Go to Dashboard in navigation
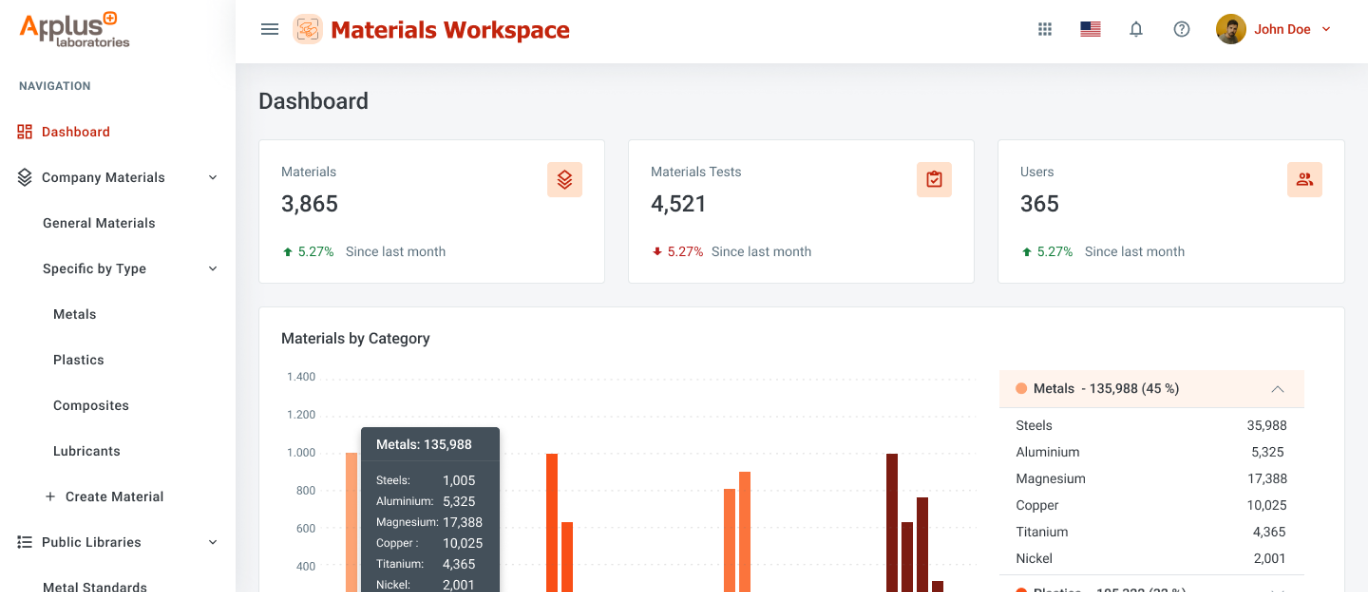 (x=75, y=132)
